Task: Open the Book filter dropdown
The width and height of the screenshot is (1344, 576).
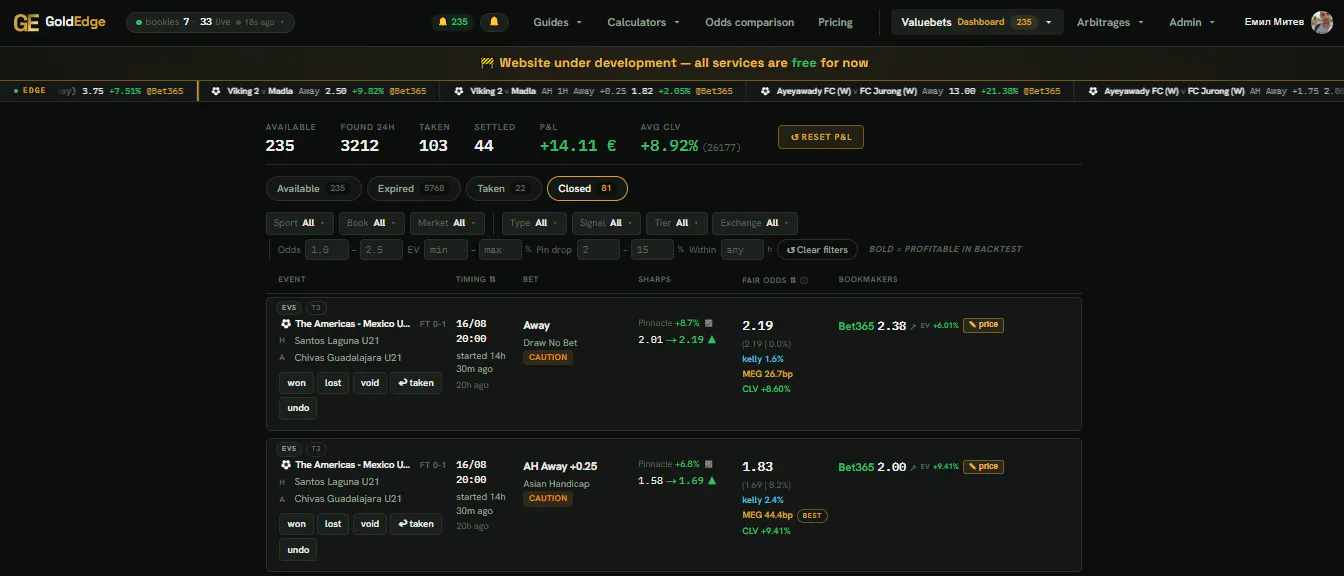Action: (x=371, y=223)
